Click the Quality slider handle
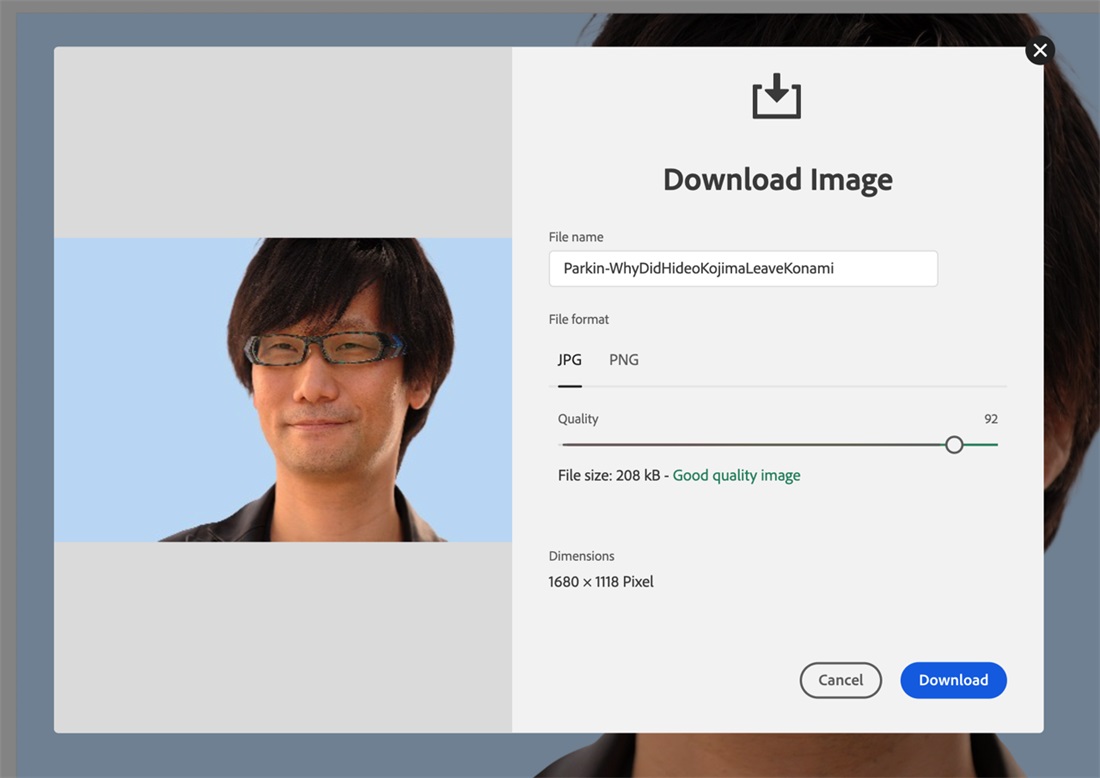The image size is (1100, 778). tap(954, 444)
